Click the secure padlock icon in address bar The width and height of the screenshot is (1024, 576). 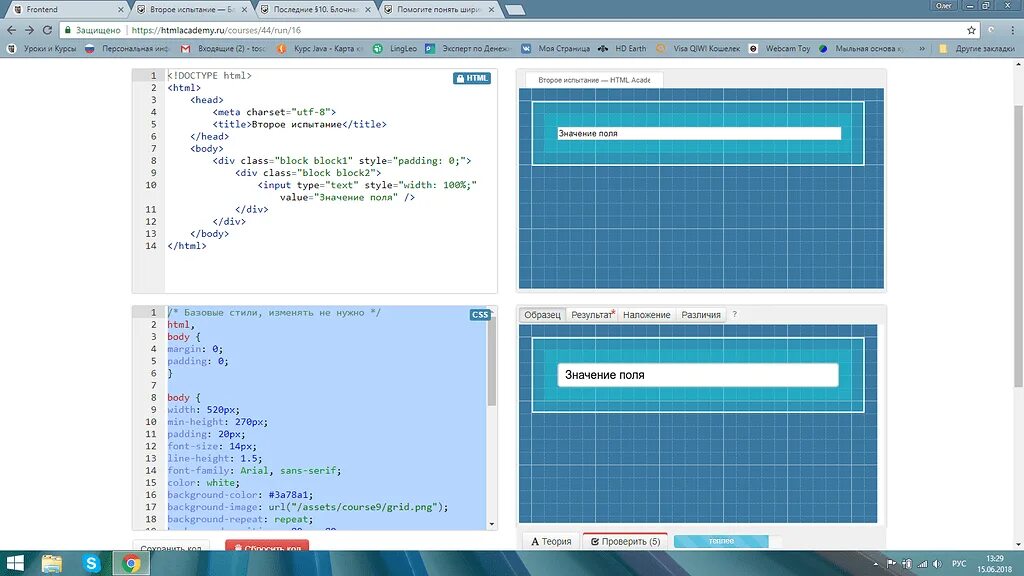[67, 30]
